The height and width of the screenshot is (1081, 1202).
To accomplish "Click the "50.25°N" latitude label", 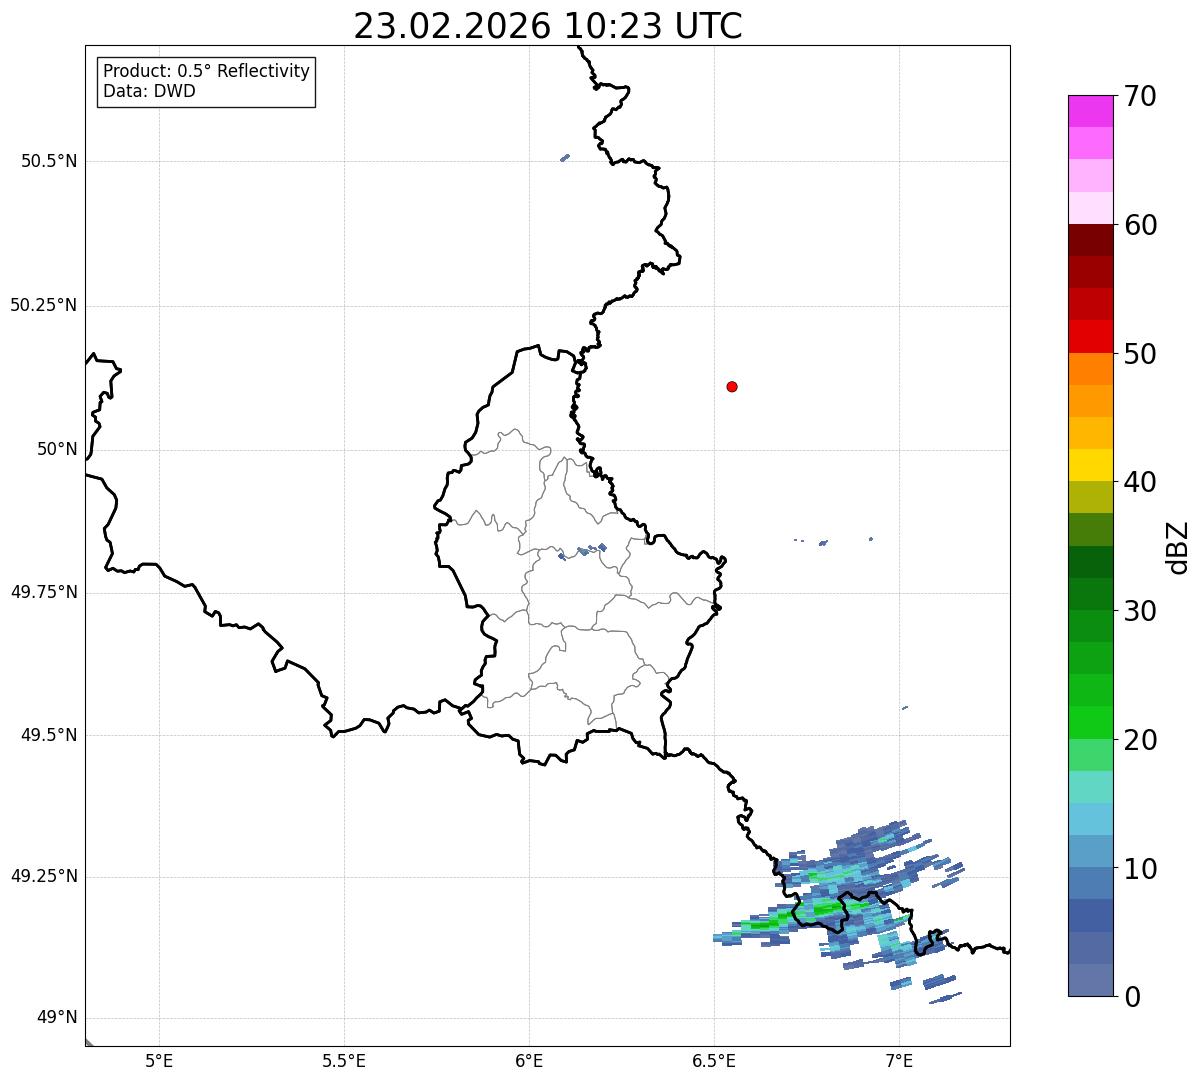I will pos(43,305).
